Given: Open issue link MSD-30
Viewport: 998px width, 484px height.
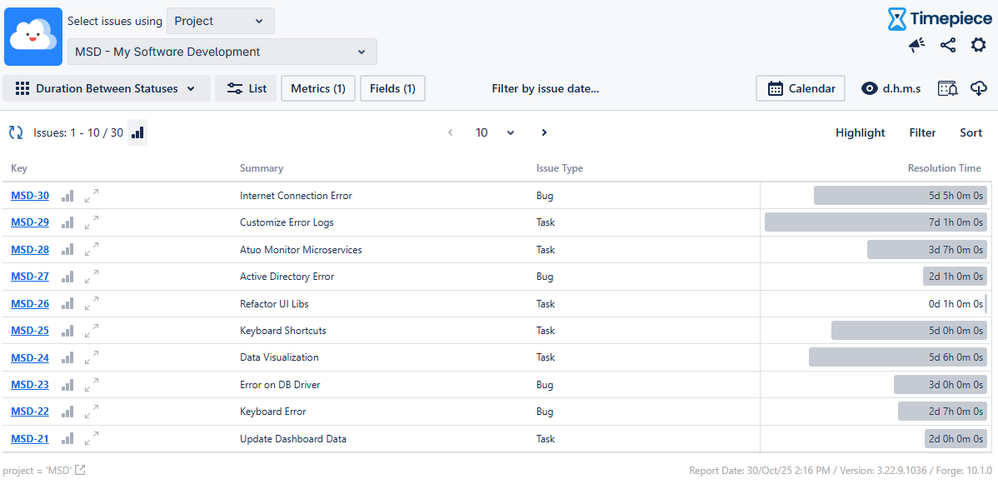Looking at the screenshot, I should pyautogui.click(x=30, y=196).
